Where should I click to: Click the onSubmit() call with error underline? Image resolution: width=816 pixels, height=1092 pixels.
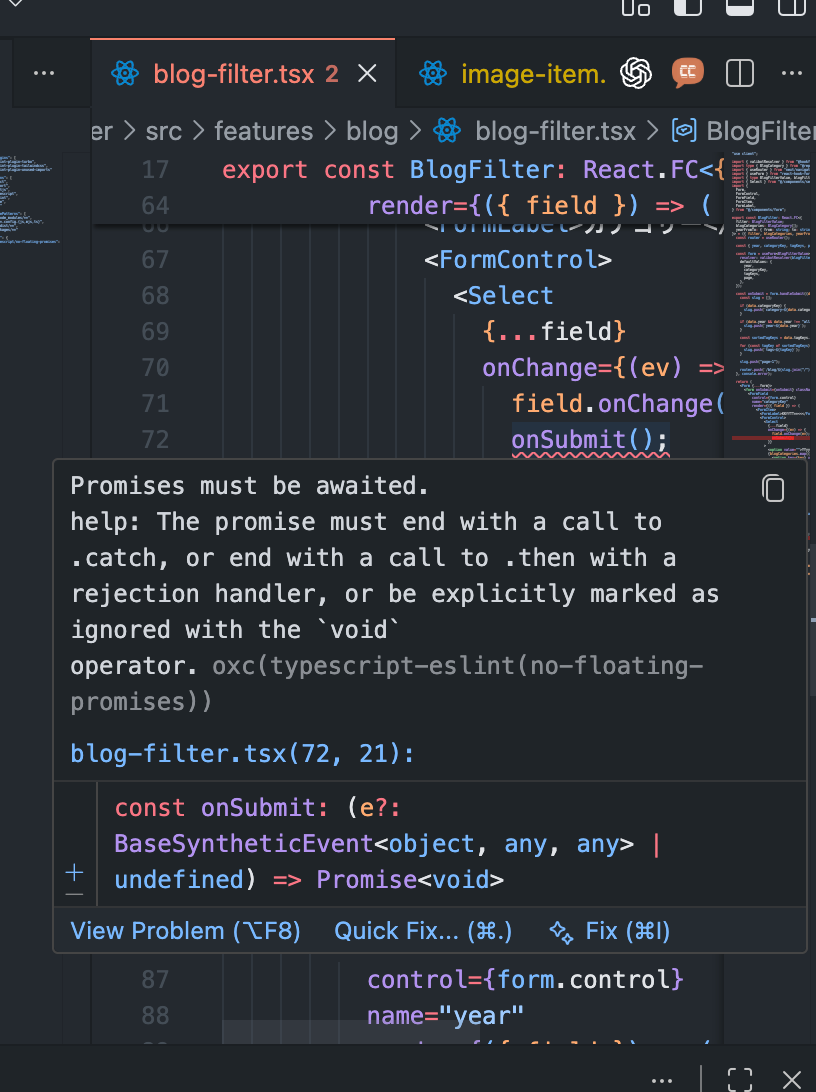[x=590, y=440]
